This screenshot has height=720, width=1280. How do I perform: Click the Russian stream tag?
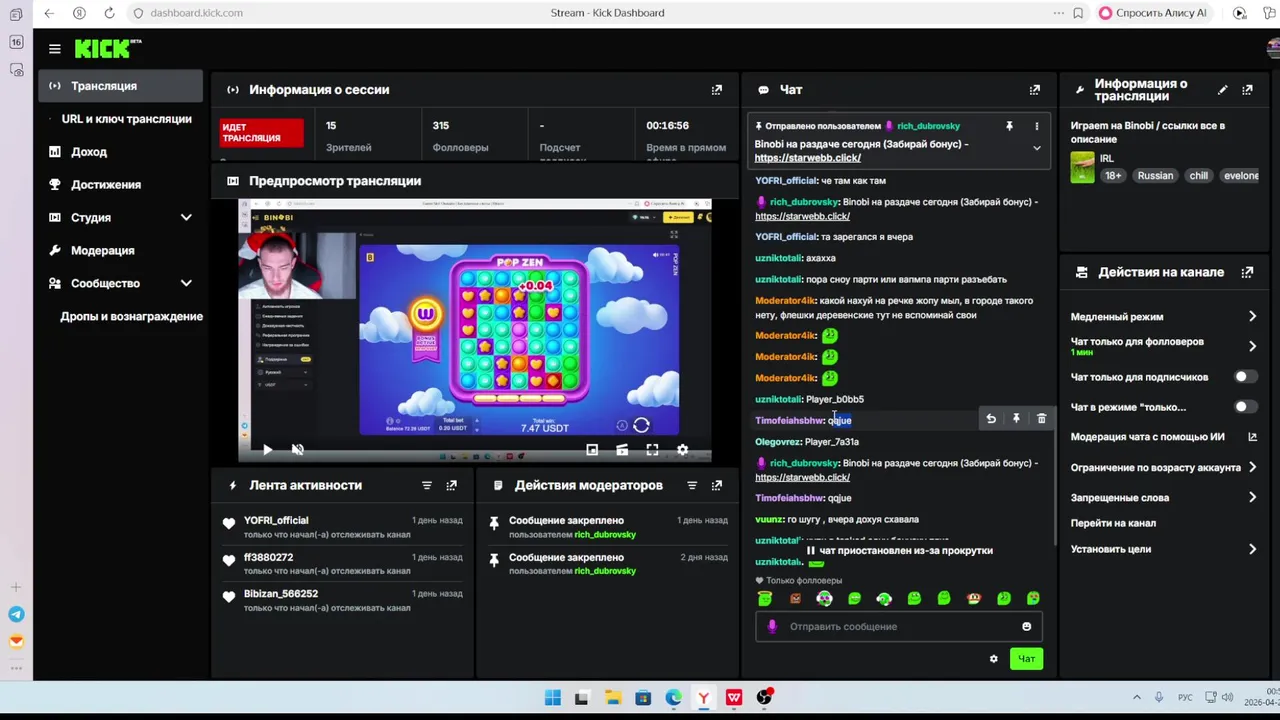click(x=1155, y=176)
